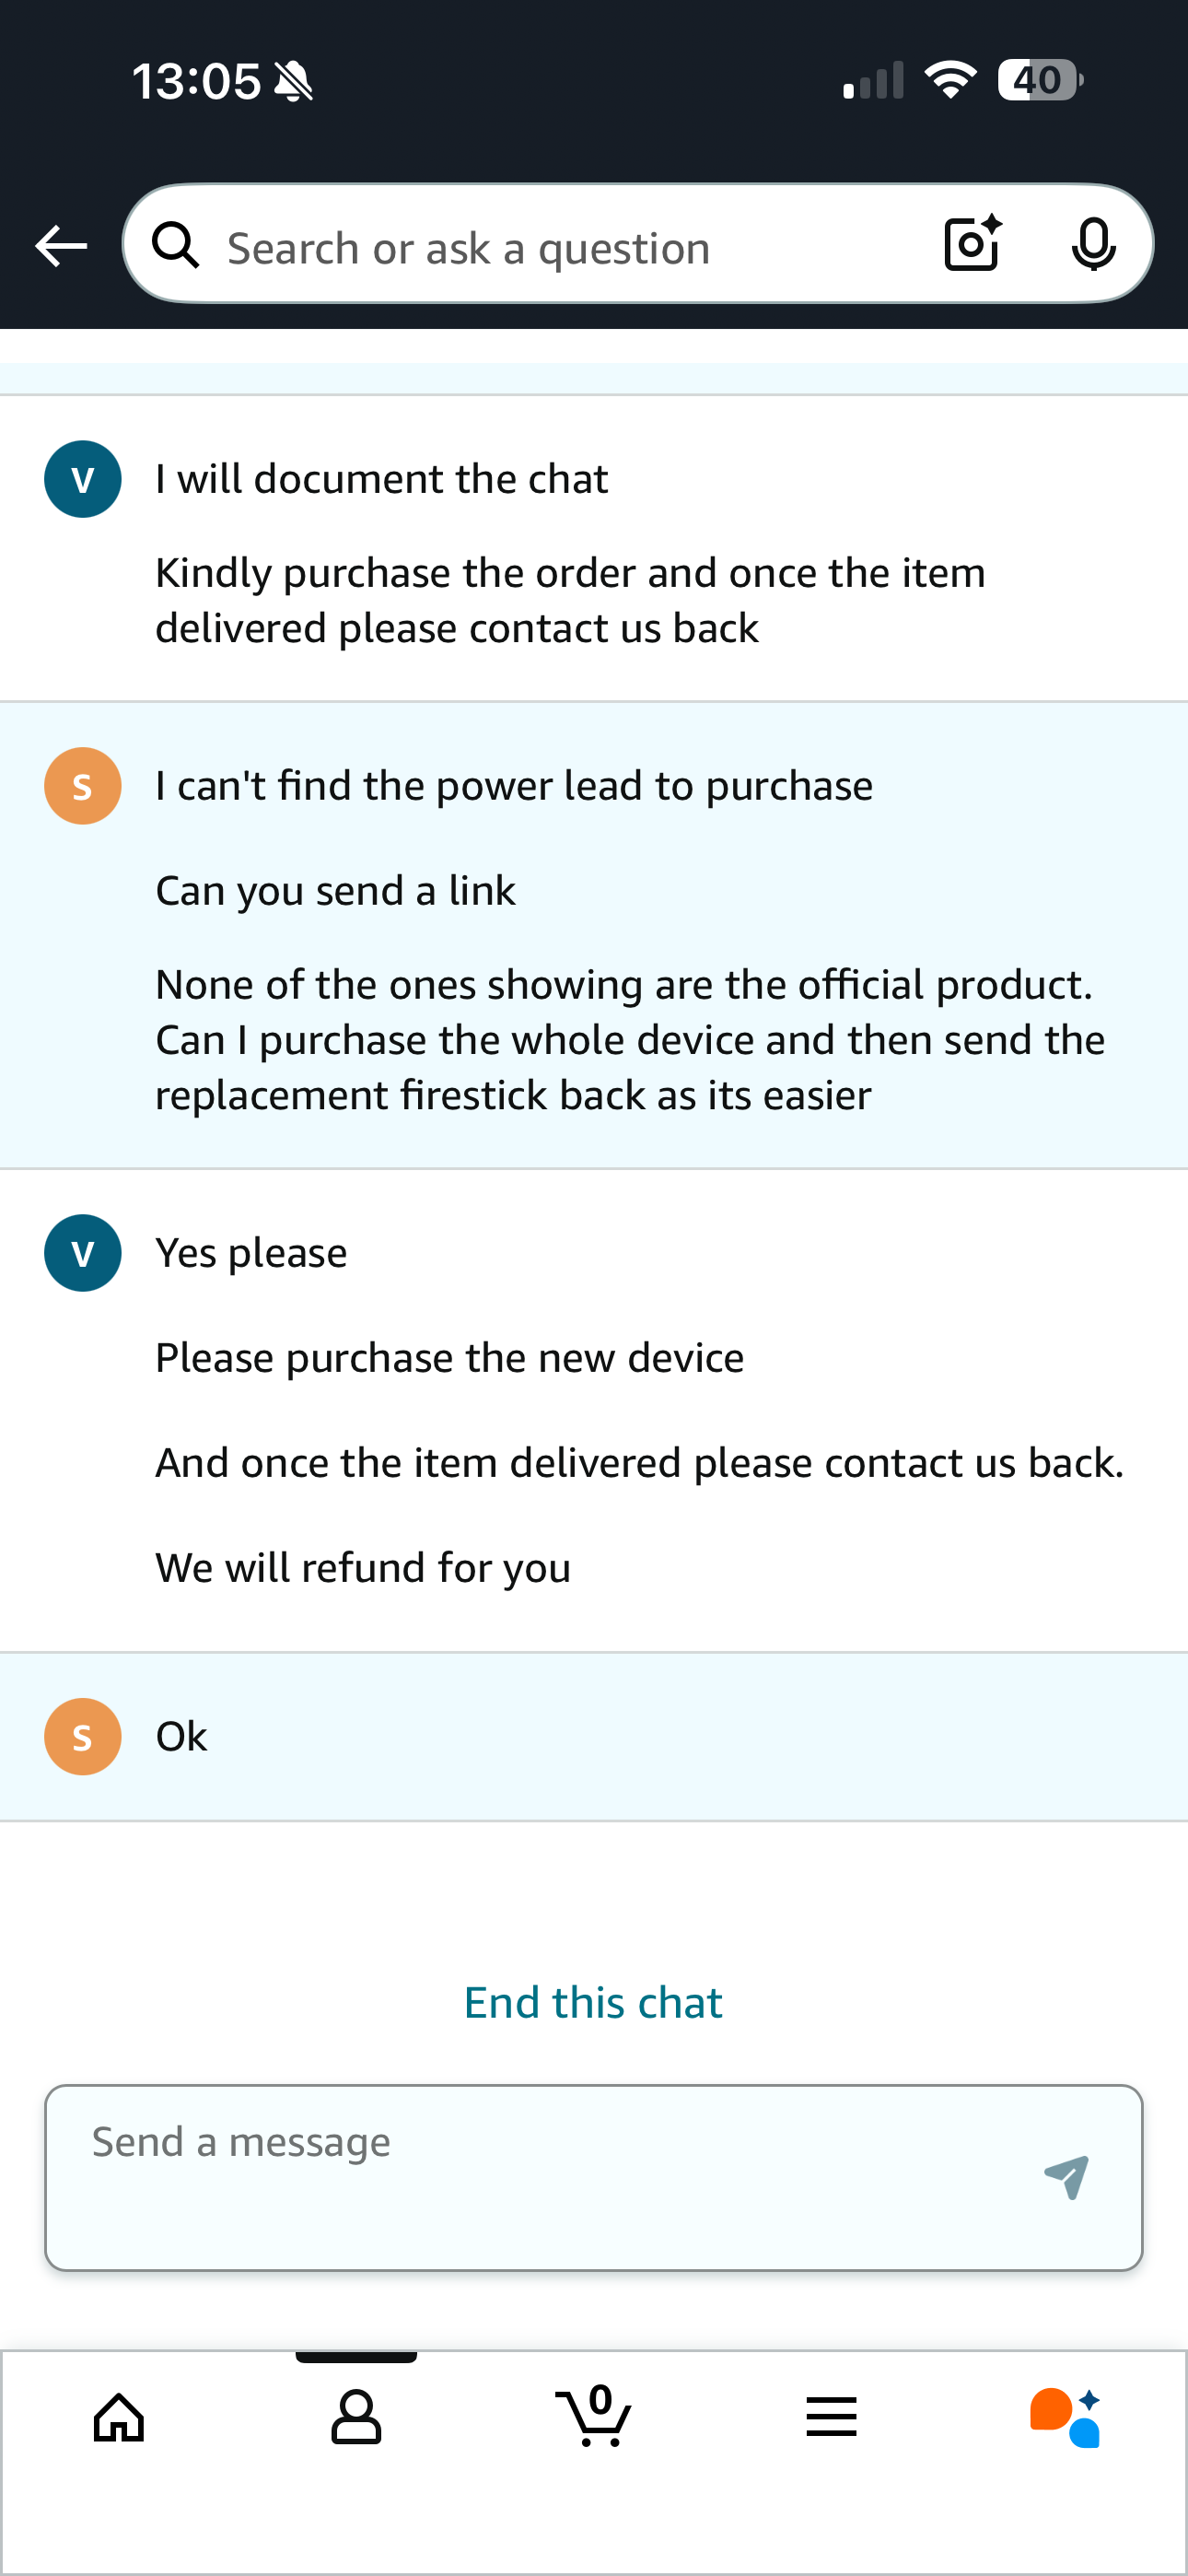This screenshot has height=2576, width=1188.
Task: Send message with paper plane icon
Action: click(x=1066, y=2177)
